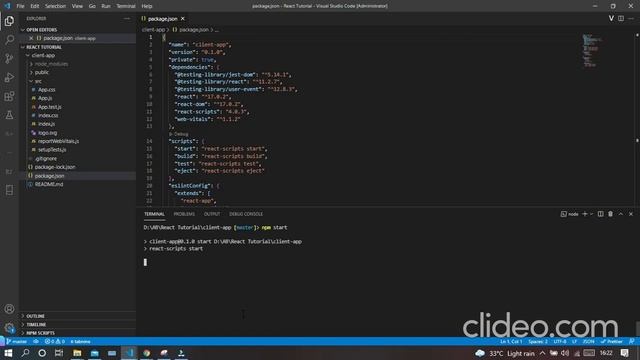Viewport: 640px width, 360px height.
Task: Click errors and warnings count in status bar
Action: 55,341
